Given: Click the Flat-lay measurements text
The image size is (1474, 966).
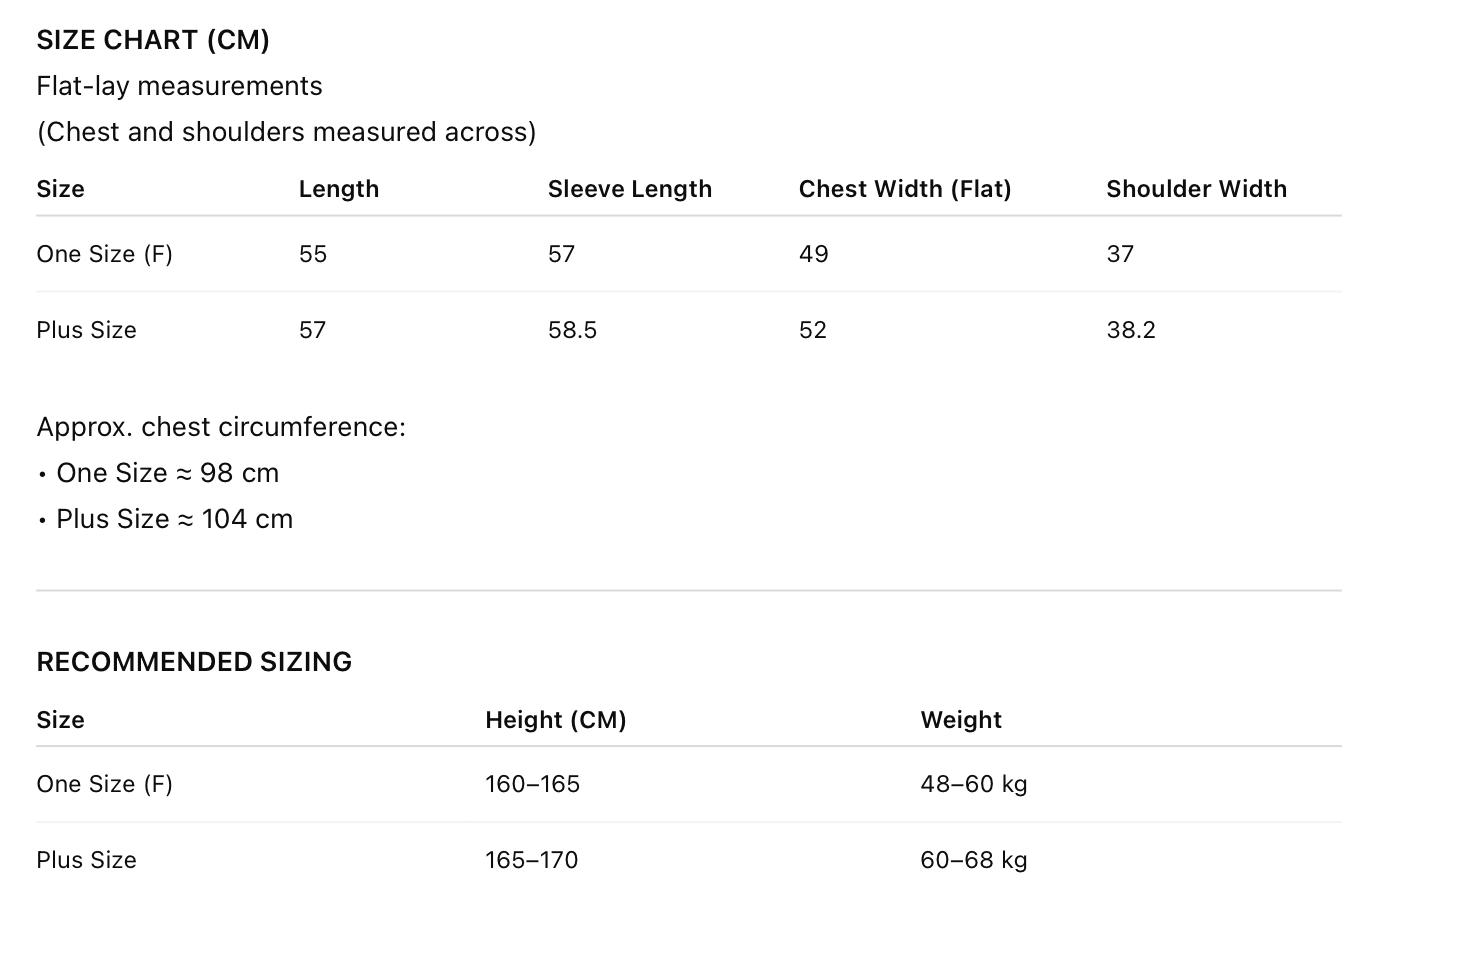Looking at the screenshot, I should pyautogui.click(x=179, y=86).
